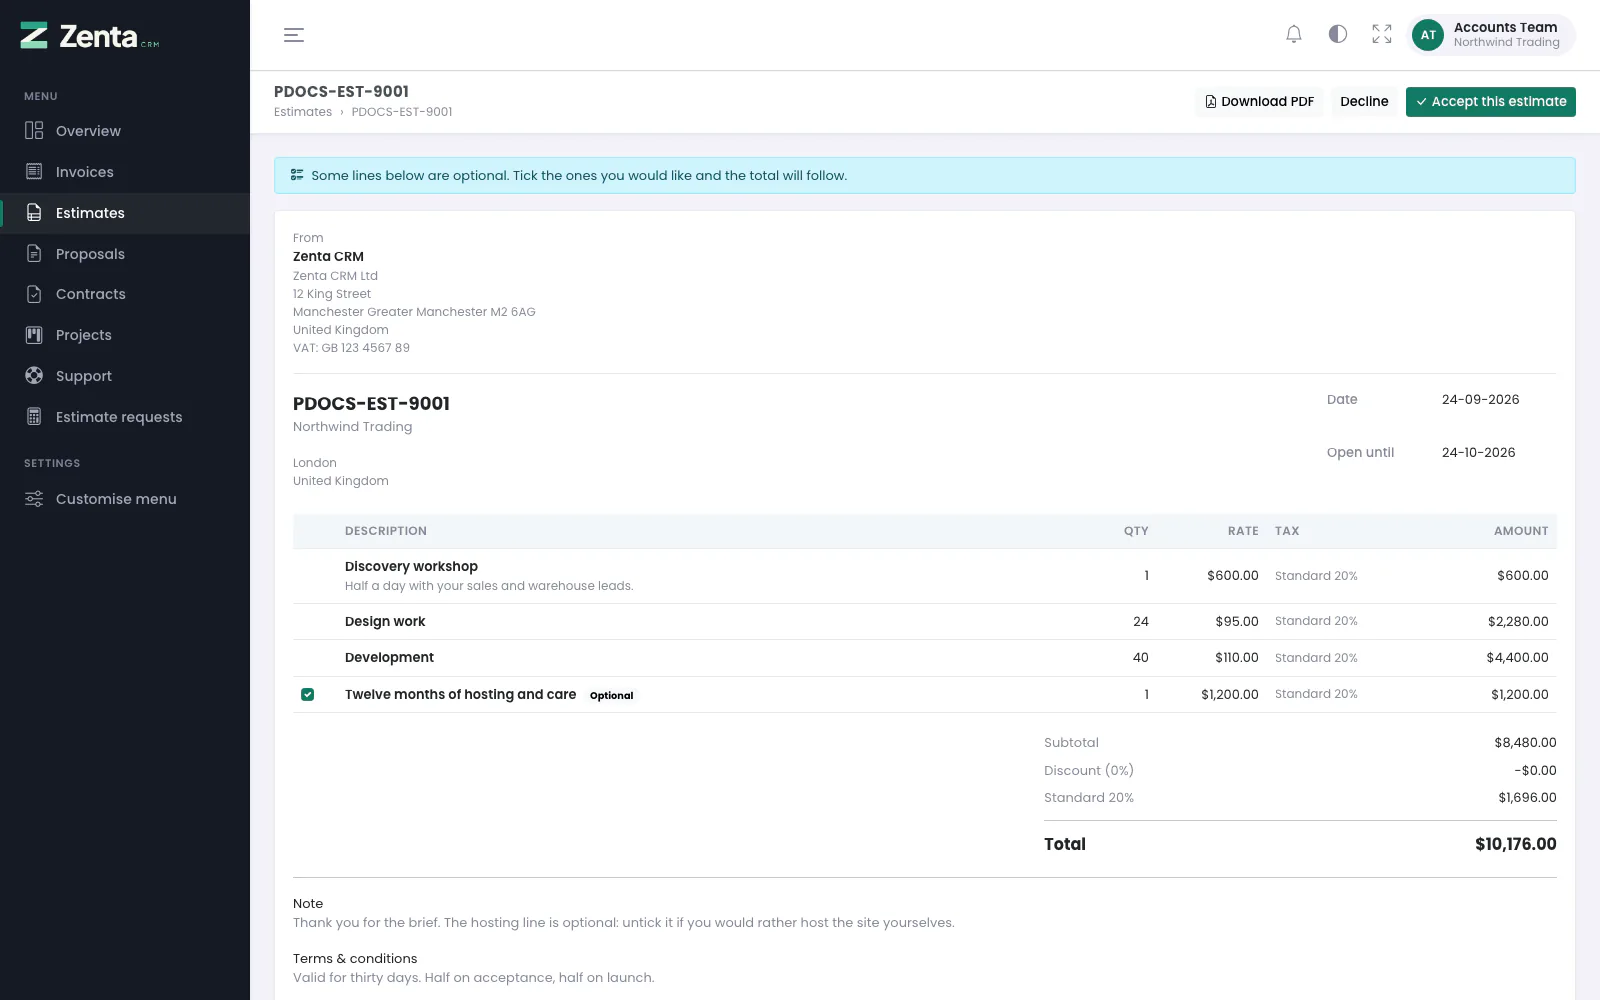
Task: Click the Contracts sidebar icon
Action: [34, 294]
